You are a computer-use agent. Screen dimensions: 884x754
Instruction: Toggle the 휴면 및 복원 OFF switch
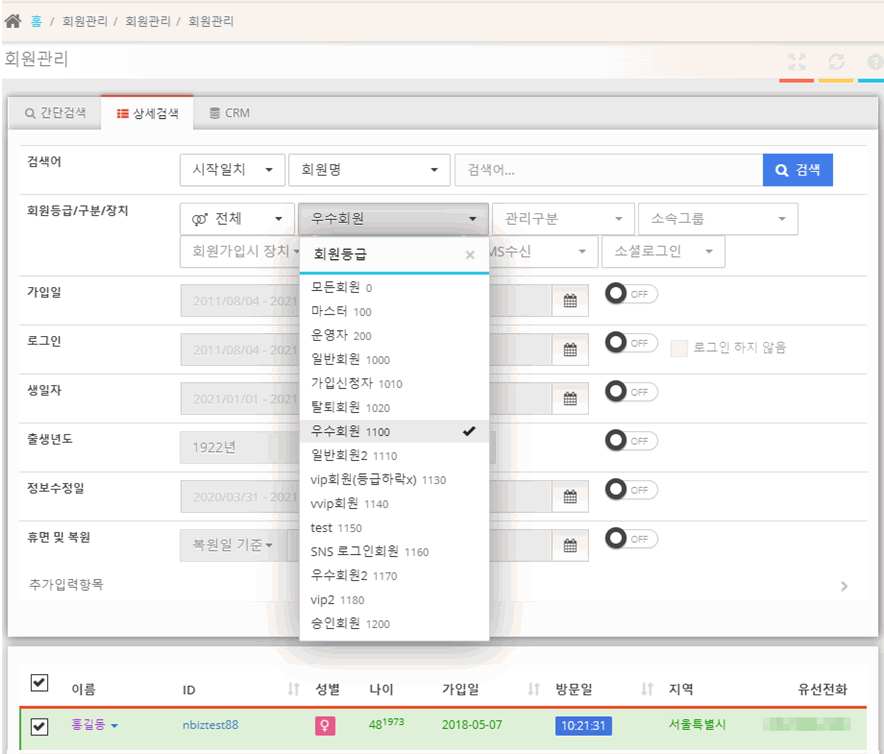(x=631, y=539)
